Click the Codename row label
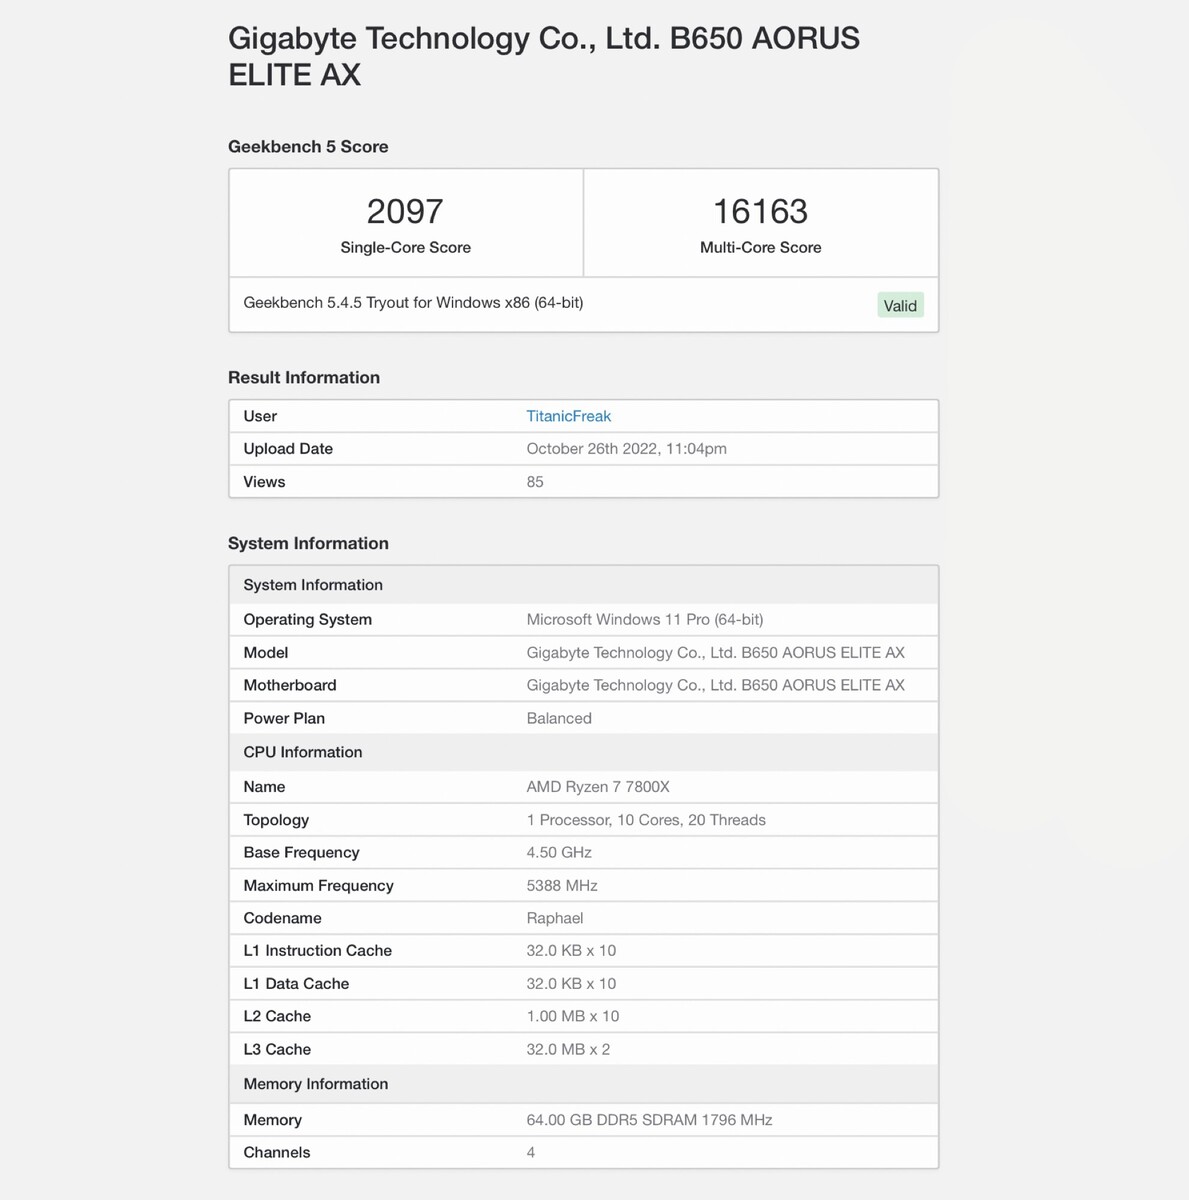Screen dimensions: 1189x1200 283,918
